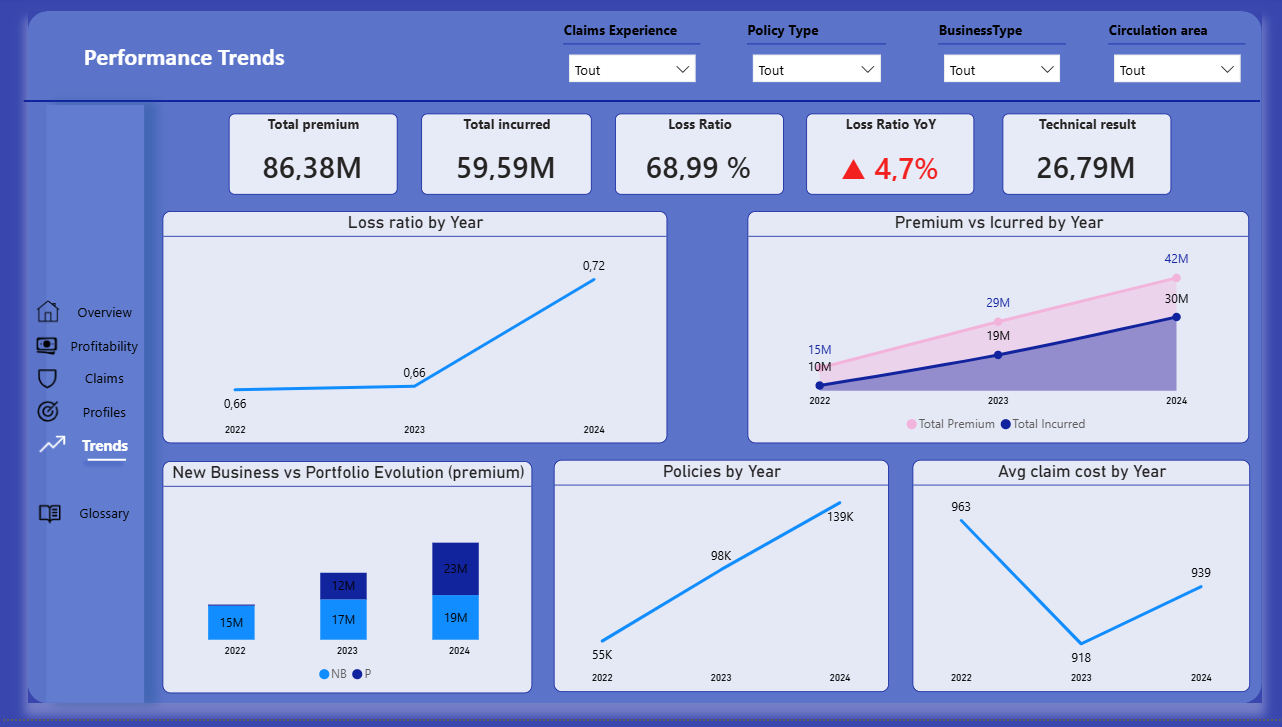This screenshot has width=1282, height=727.
Task: Click the Profitability money icon
Action: (47, 346)
